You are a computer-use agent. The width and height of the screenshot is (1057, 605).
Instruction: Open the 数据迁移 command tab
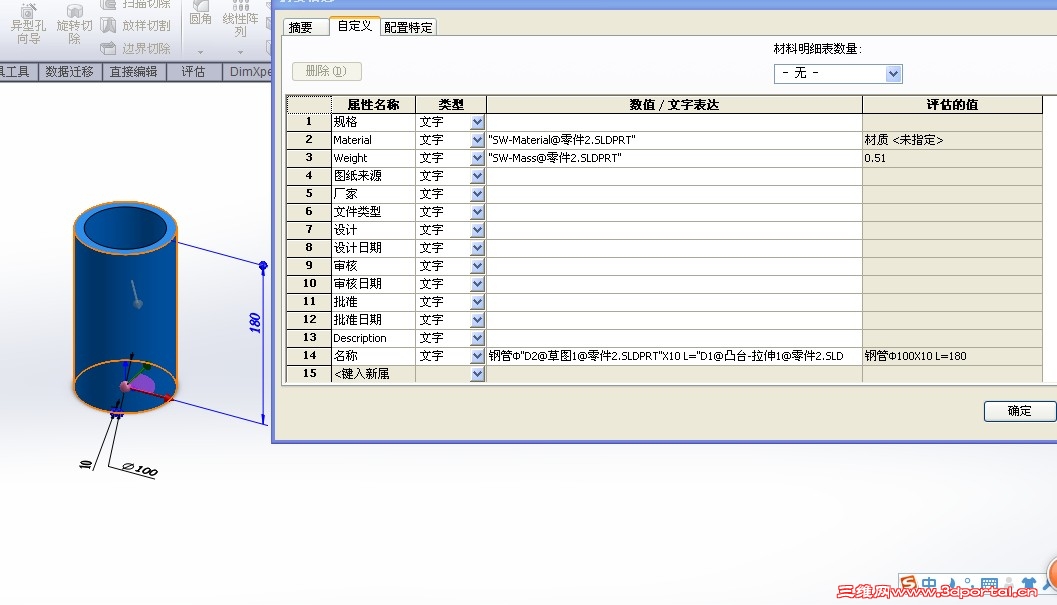click(x=69, y=71)
